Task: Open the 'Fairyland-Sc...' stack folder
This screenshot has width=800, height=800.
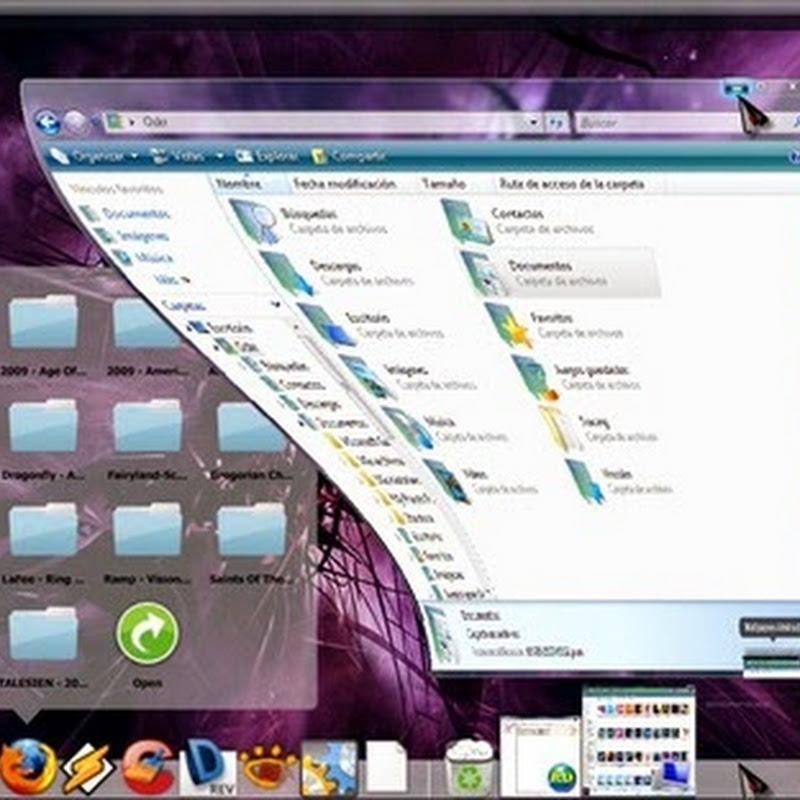Action: coord(147,427)
